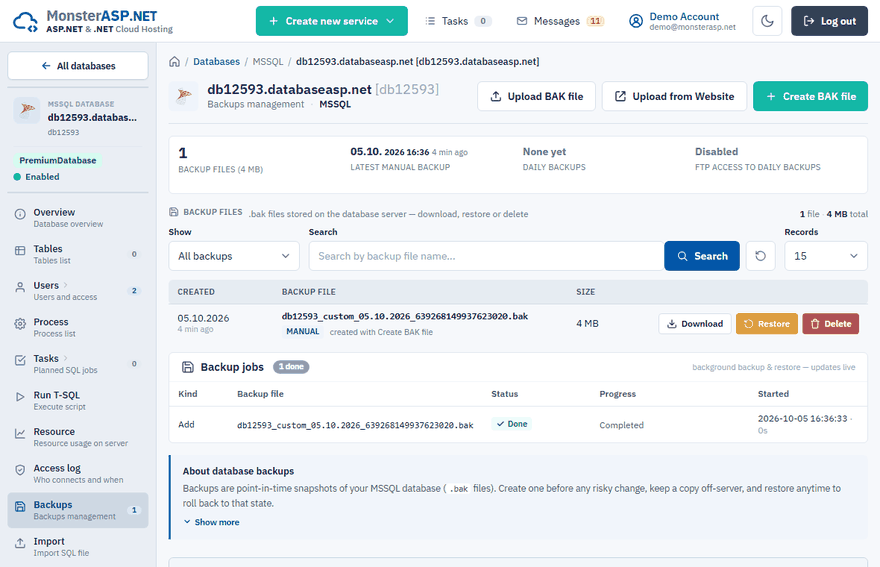The height and width of the screenshot is (567, 880).
Task: Select backup filename in files table
Action: (x=405, y=316)
